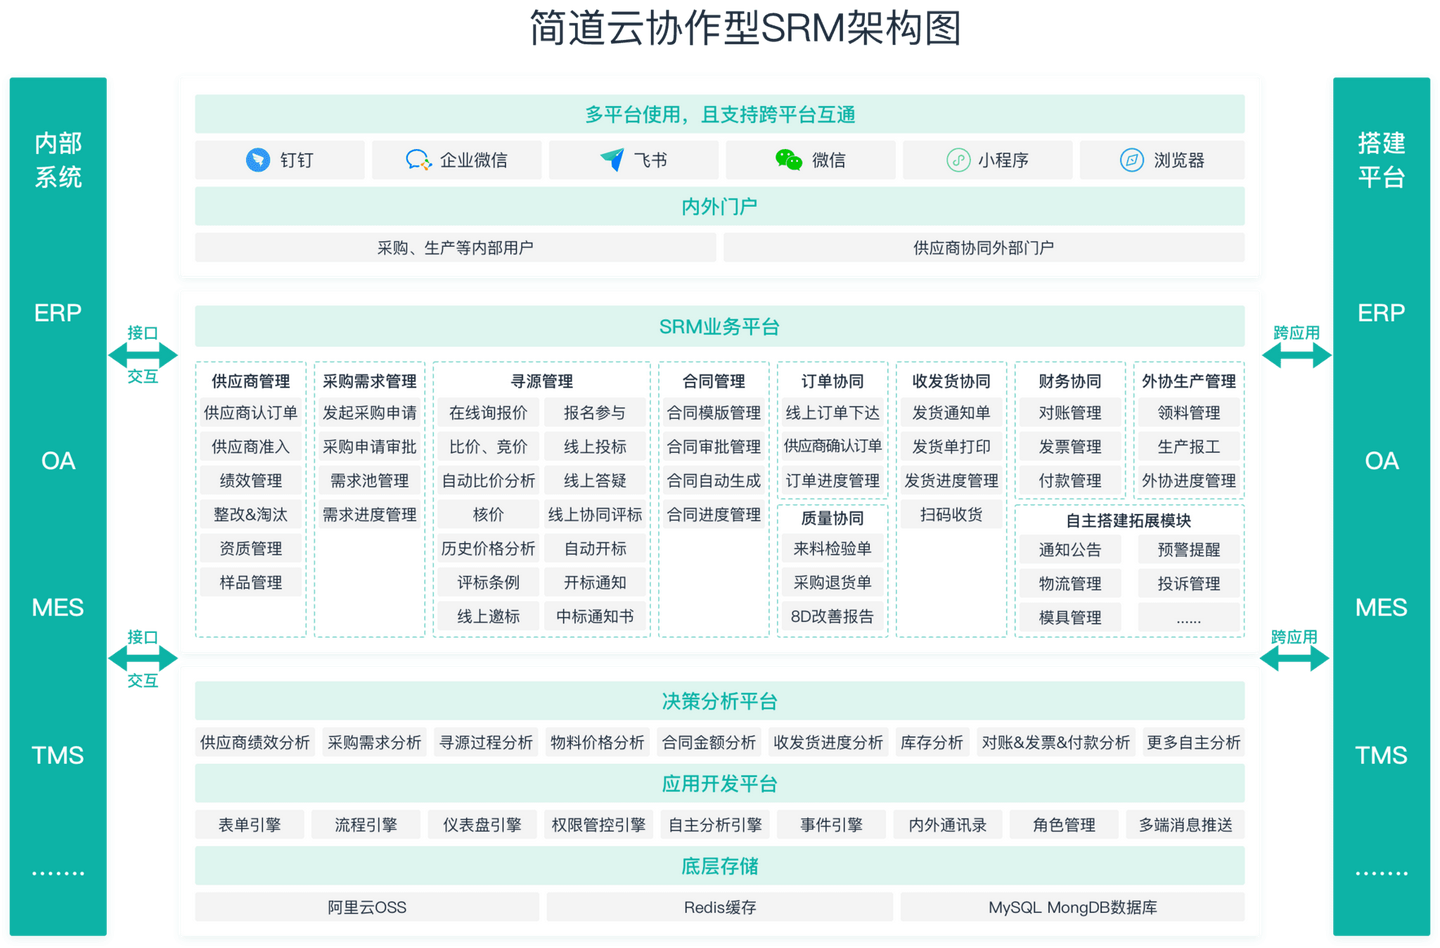Click the 合同管理 module title
The height and width of the screenshot is (948, 1440).
[x=714, y=381]
